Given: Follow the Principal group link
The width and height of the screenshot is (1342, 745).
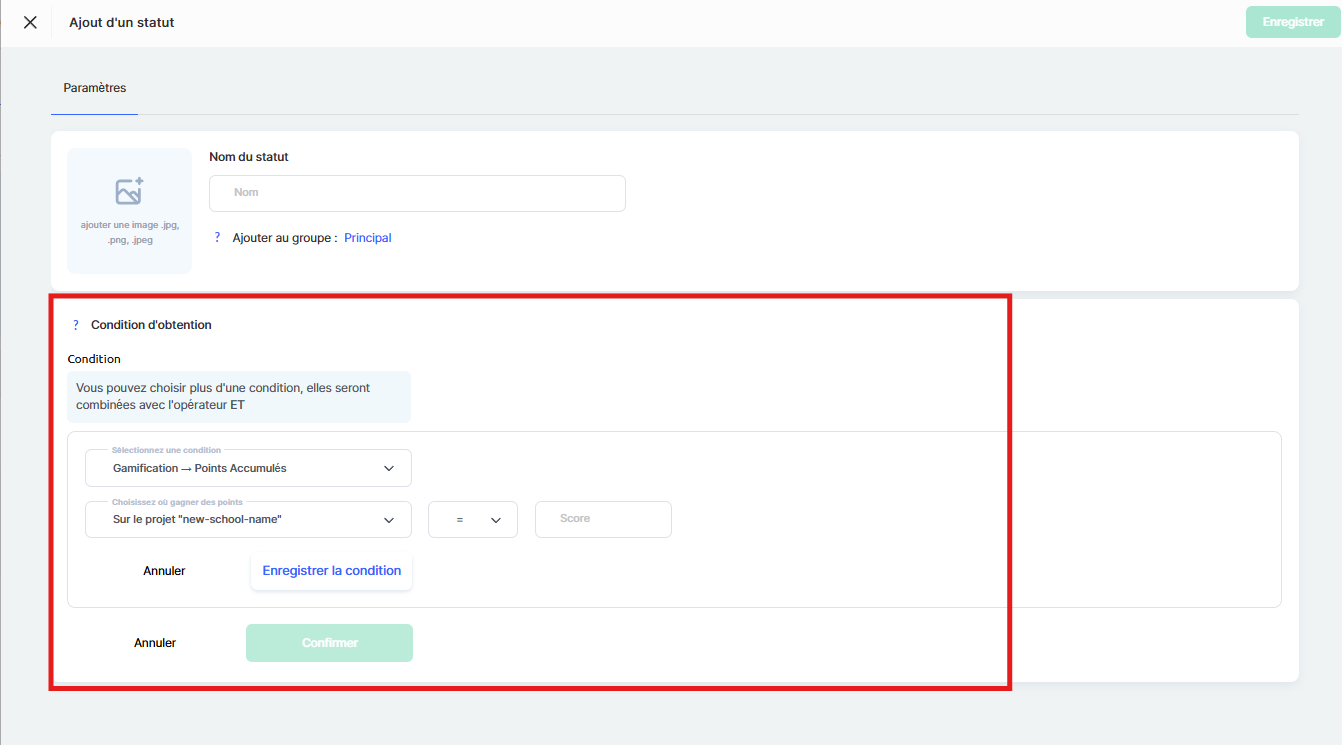Looking at the screenshot, I should point(367,238).
